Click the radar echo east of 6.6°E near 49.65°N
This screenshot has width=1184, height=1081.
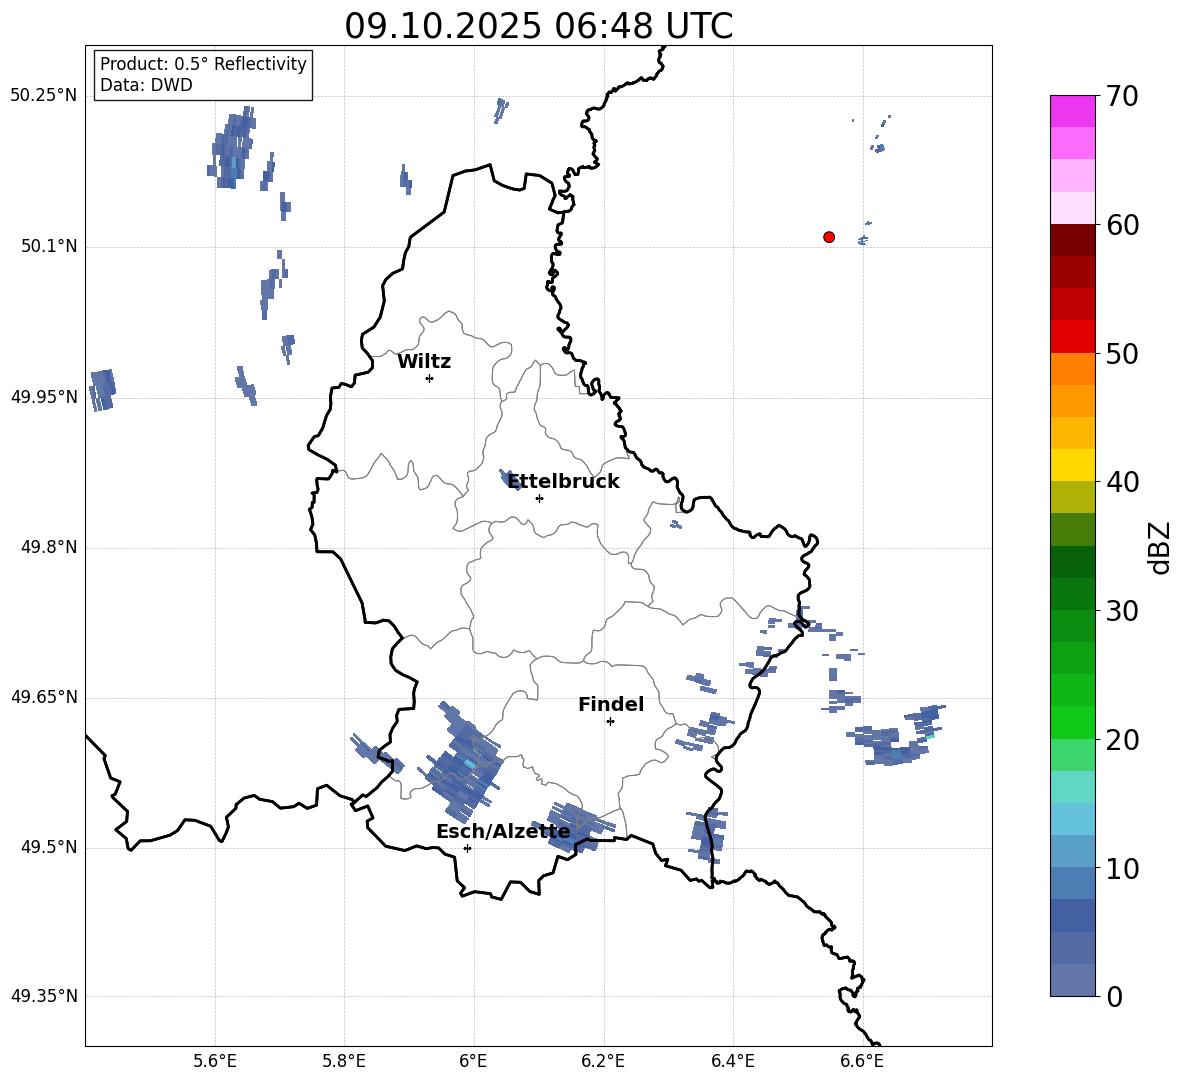[896, 736]
